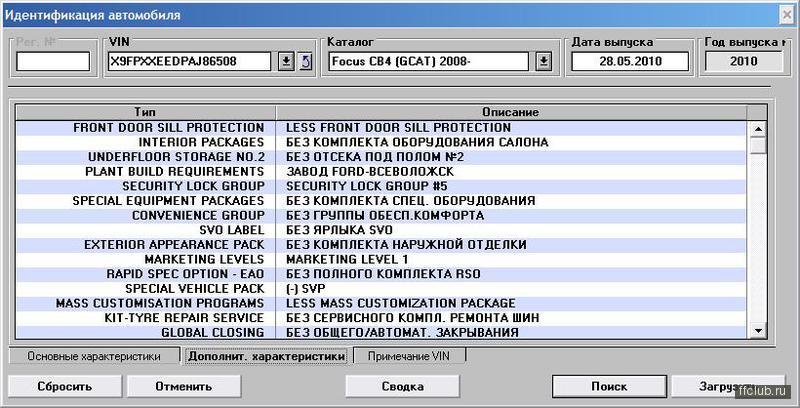Select the GLOBAL CLOSING row

tap(382, 333)
